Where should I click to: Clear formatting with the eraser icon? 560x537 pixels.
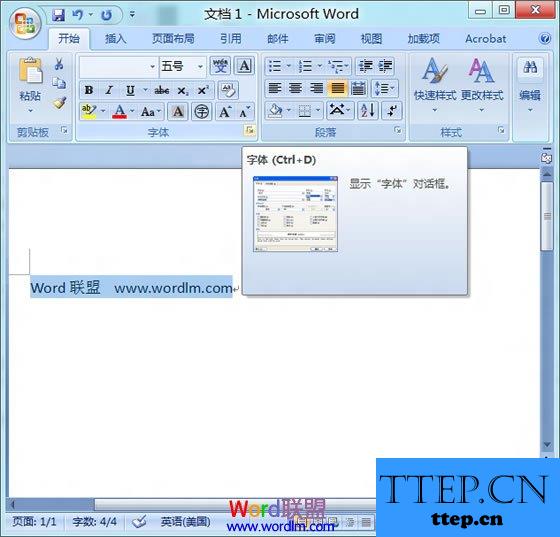click(228, 90)
